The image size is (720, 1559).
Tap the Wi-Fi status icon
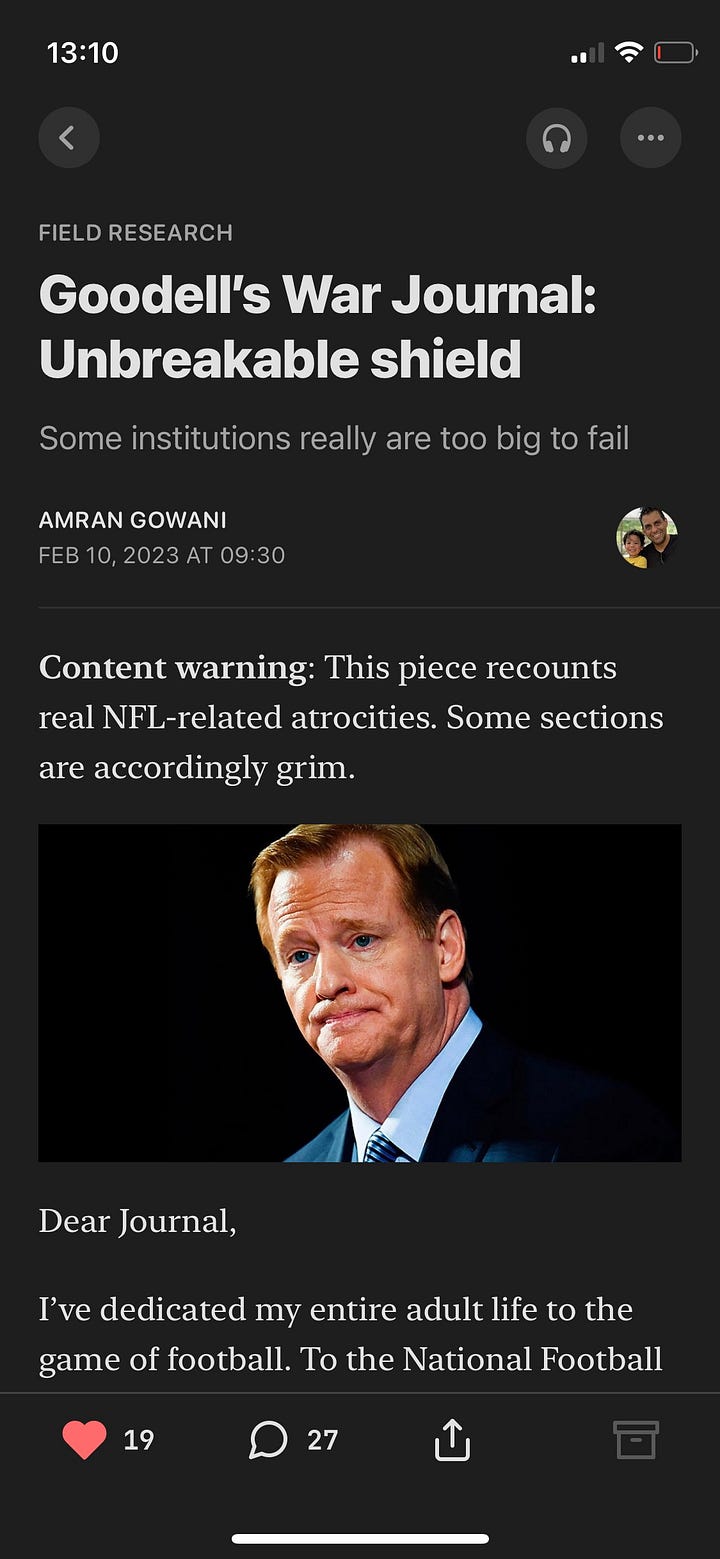pyautogui.click(x=628, y=53)
